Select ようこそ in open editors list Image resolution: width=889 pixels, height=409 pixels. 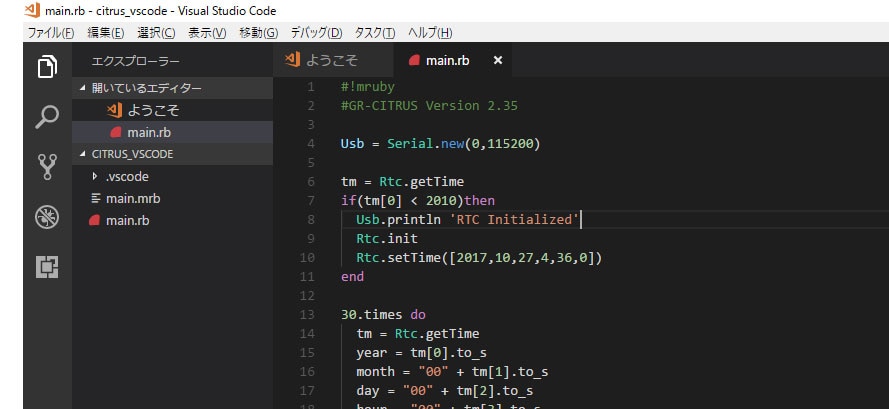[172, 110]
